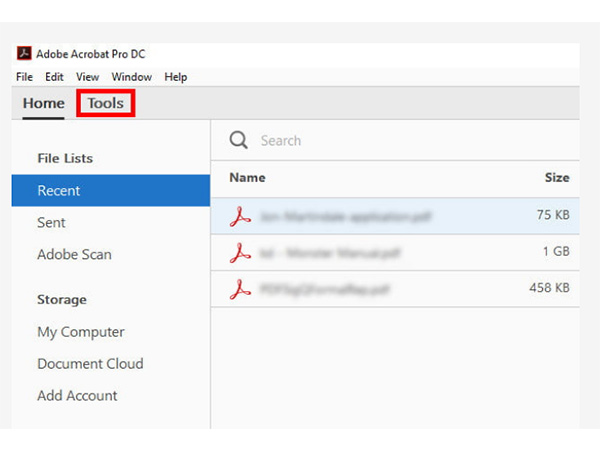Viewport: 600px width, 450px height.
Task: Click the Add Account link
Action: tap(77, 396)
